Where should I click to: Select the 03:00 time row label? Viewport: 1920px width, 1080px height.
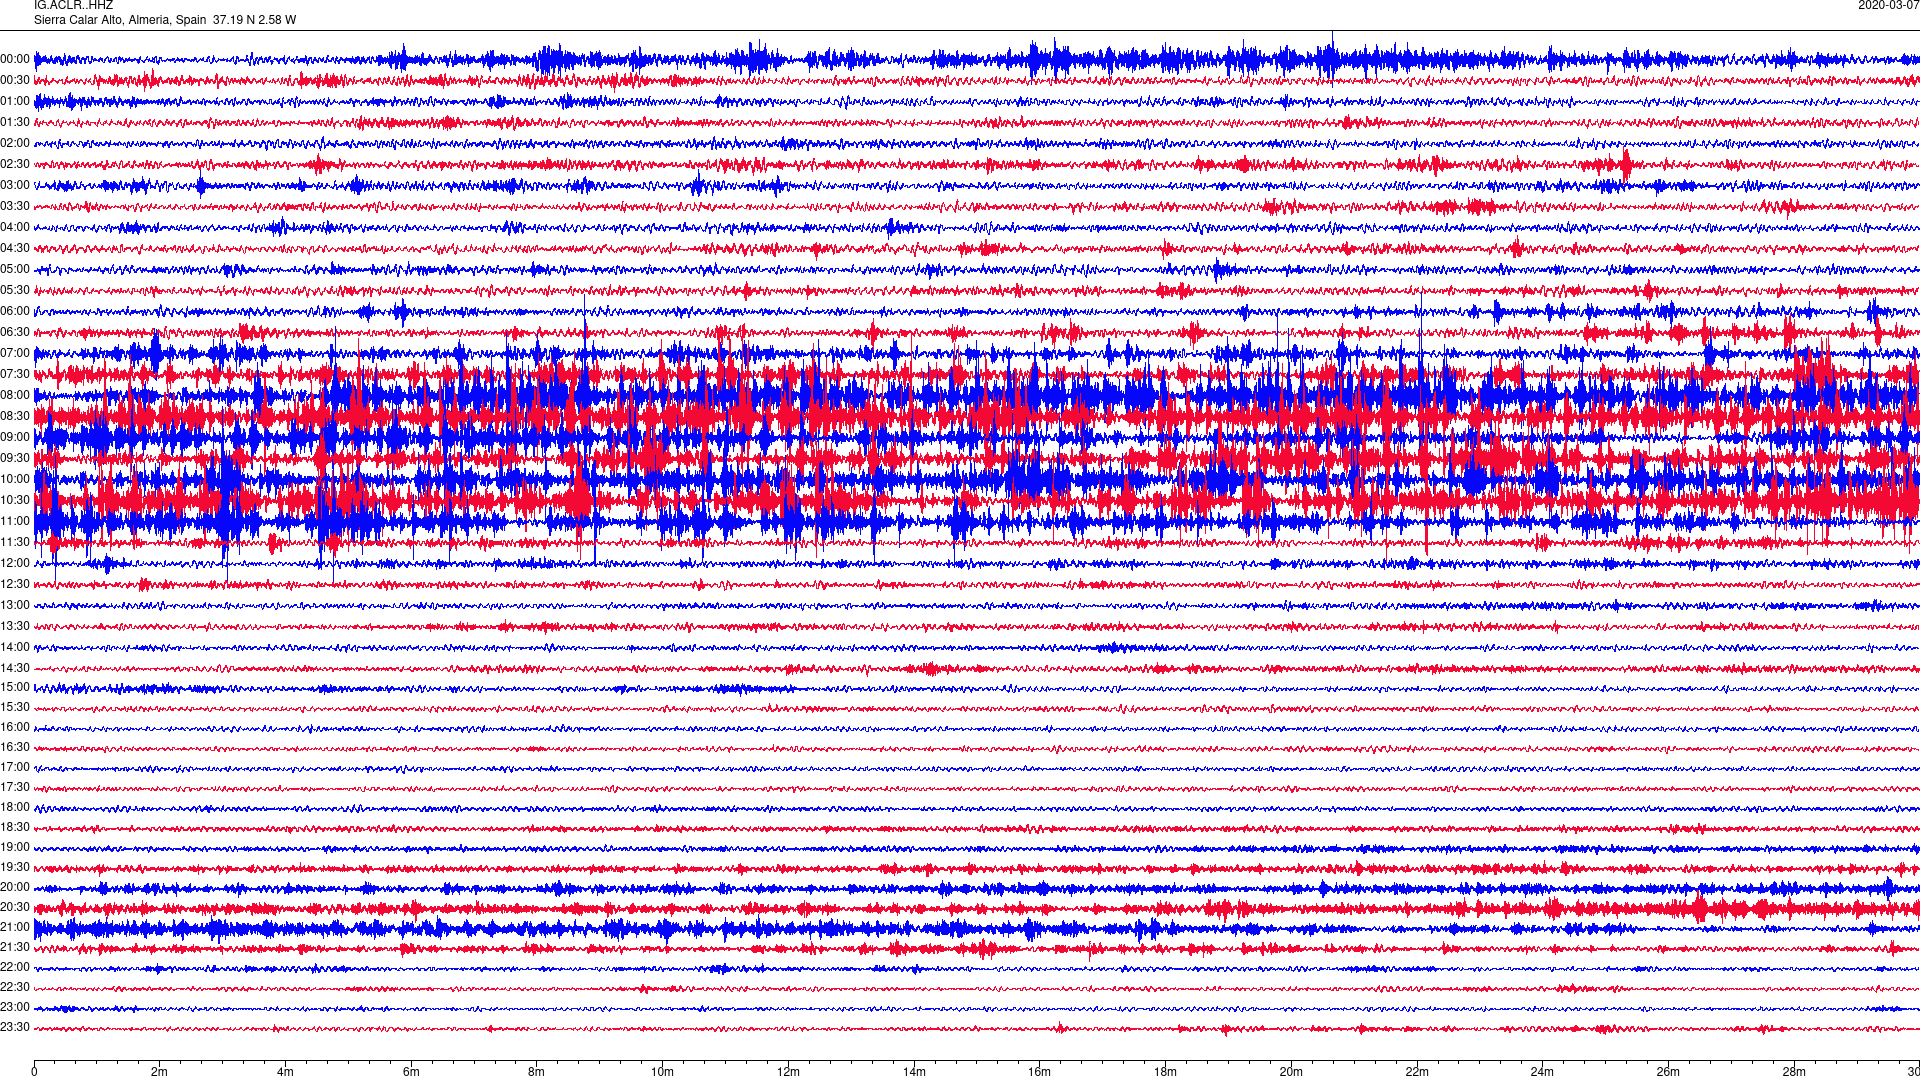[15, 186]
